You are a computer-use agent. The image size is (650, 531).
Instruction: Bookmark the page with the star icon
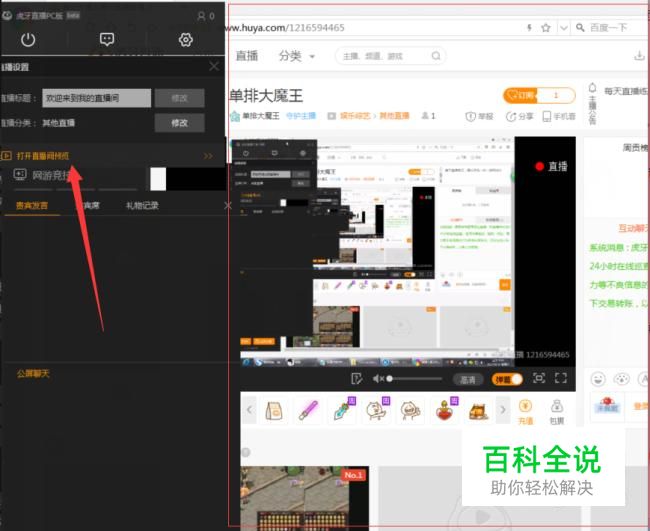click(x=546, y=28)
